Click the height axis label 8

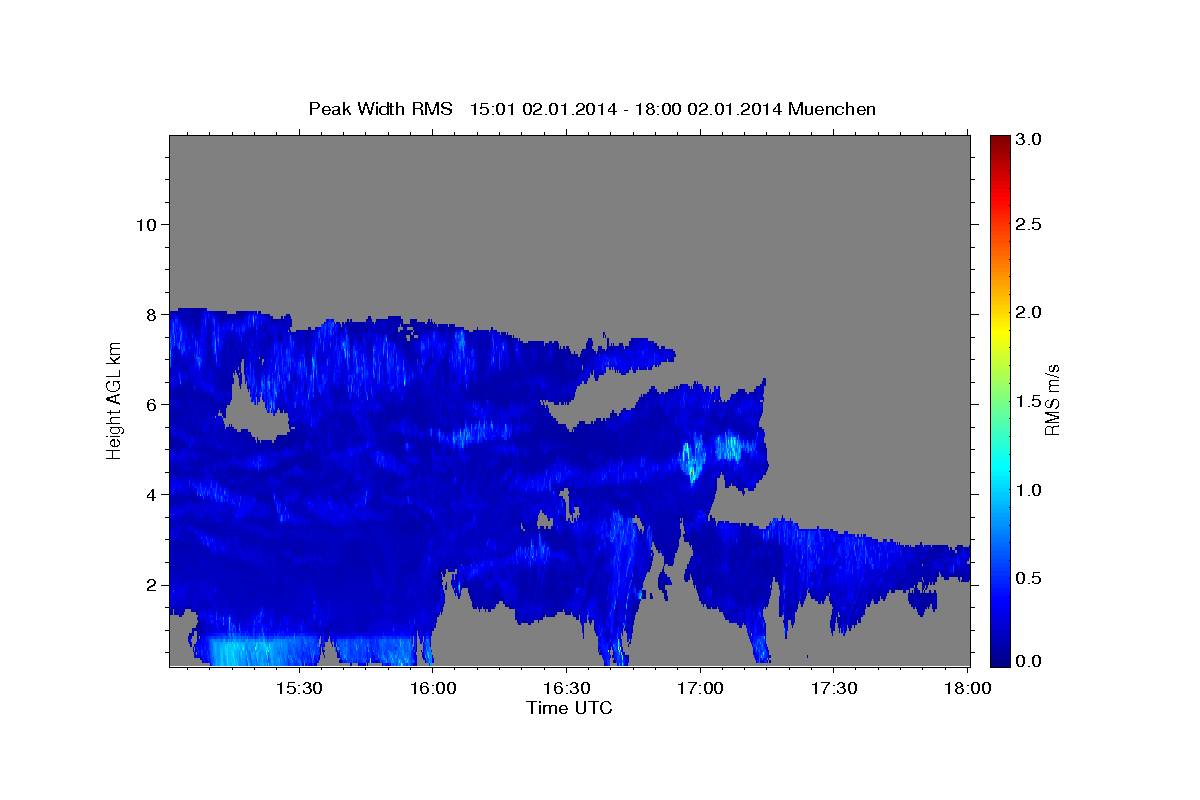pyautogui.click(x=149, y=314)
